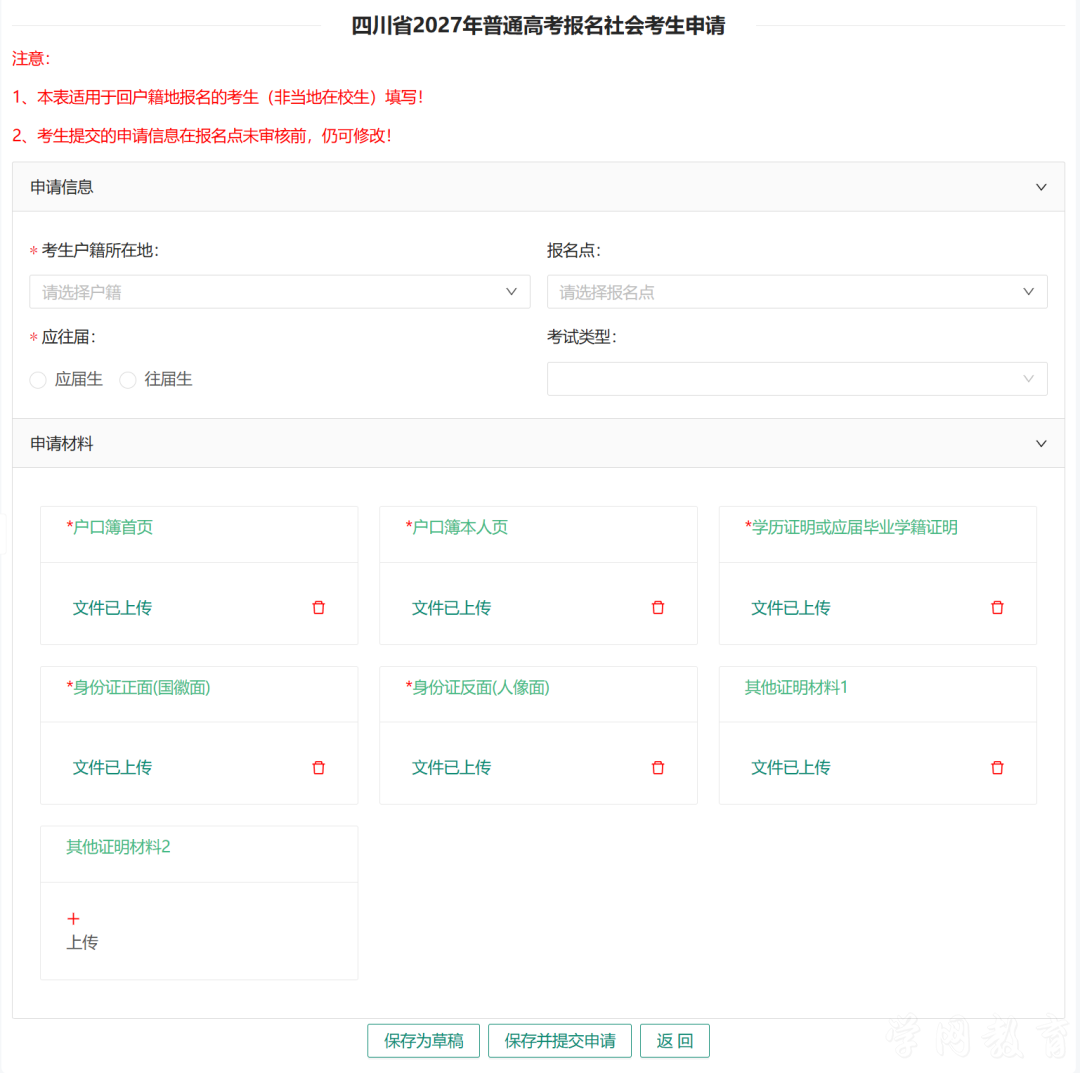Collapse the 申请信息 section chevron
Viewport: 1080px width, 1073px height.
pos(1041,187)
